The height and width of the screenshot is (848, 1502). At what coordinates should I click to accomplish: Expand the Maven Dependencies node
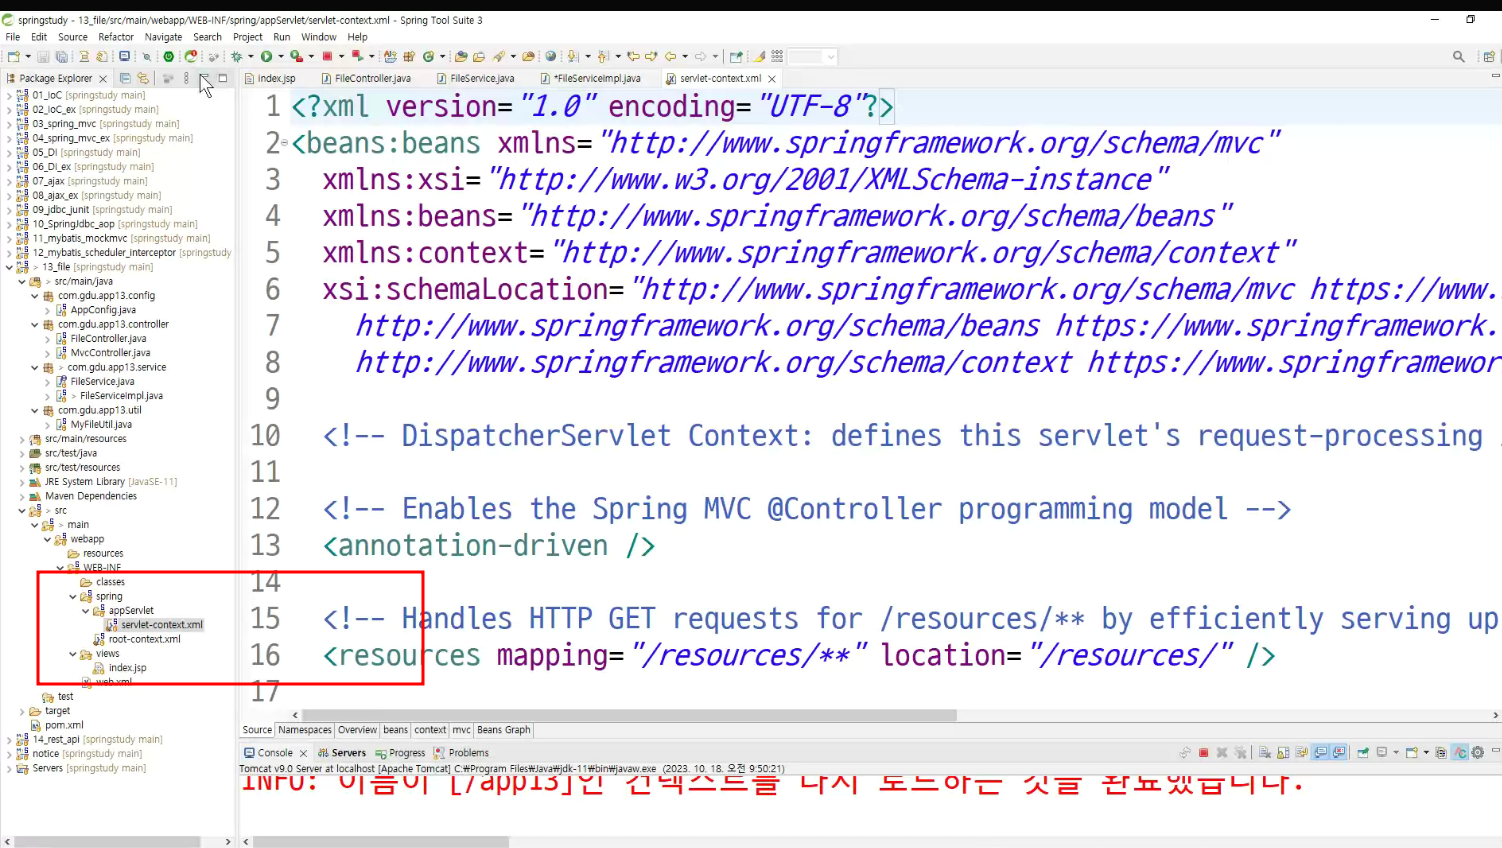pyautogui.click(x=23, y=496)
